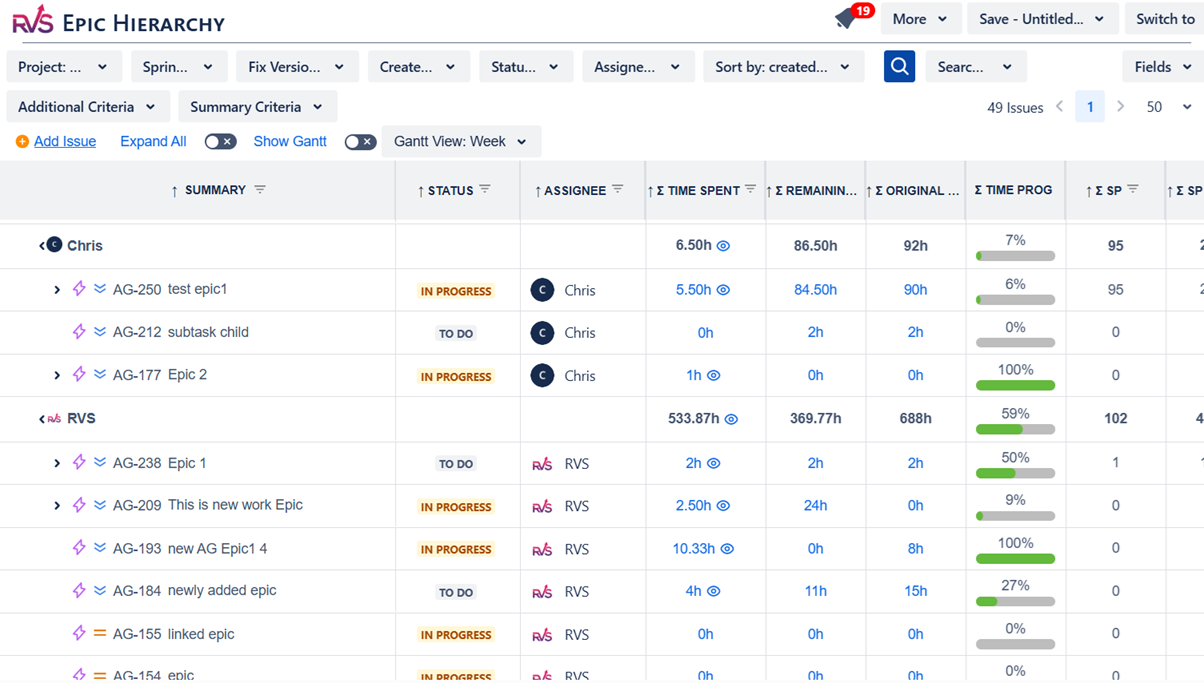The image size is (1204, 684).
Task: Open the Gantt View: Week dropdown
Action: tap(461, 142)
